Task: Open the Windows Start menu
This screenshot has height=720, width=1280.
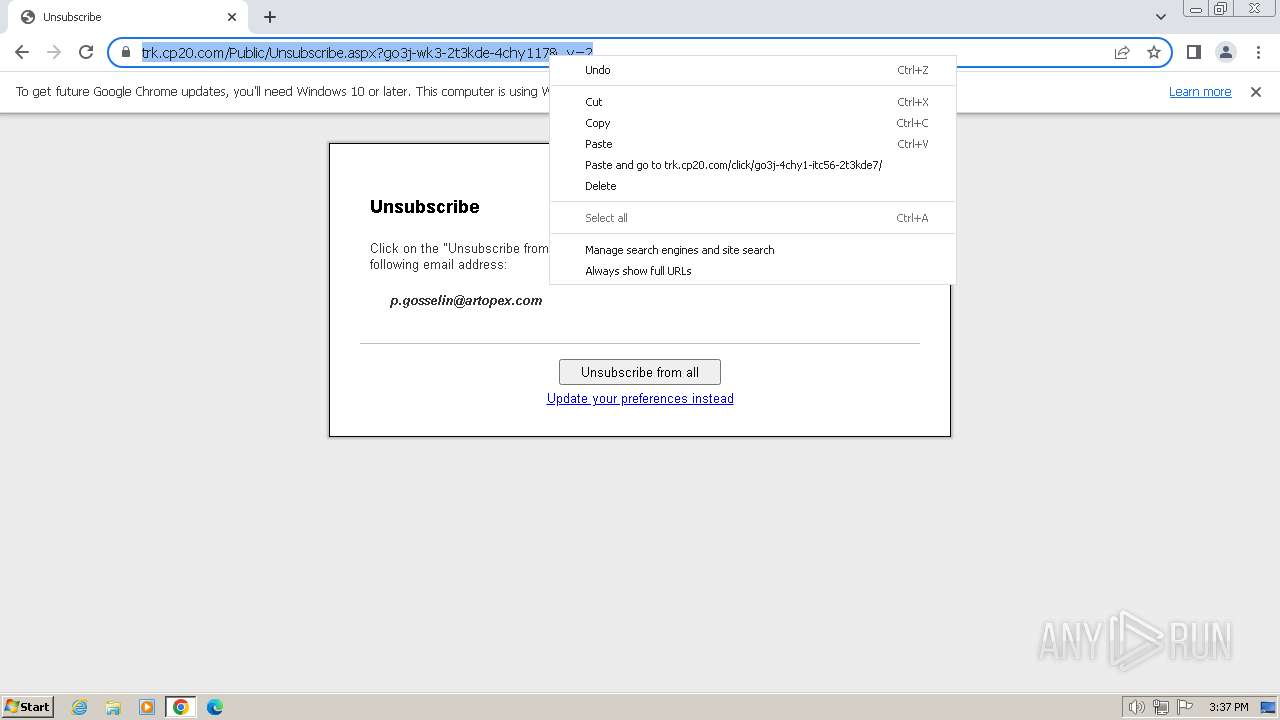Action: coord(28,707)
